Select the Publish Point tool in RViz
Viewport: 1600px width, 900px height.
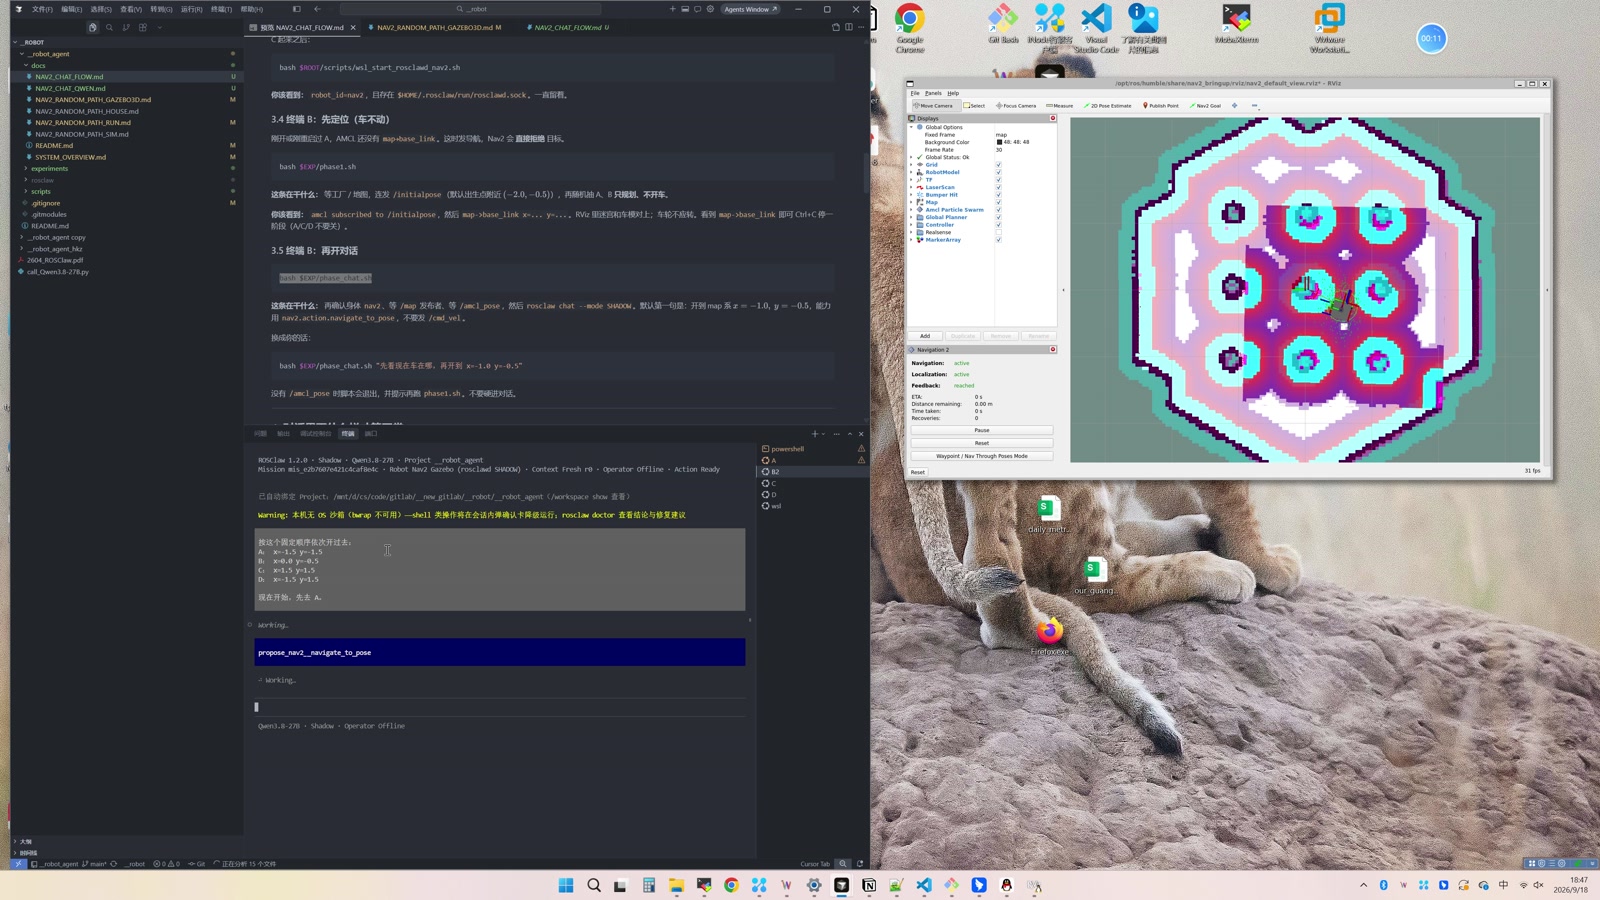[x=1161, y=106]
